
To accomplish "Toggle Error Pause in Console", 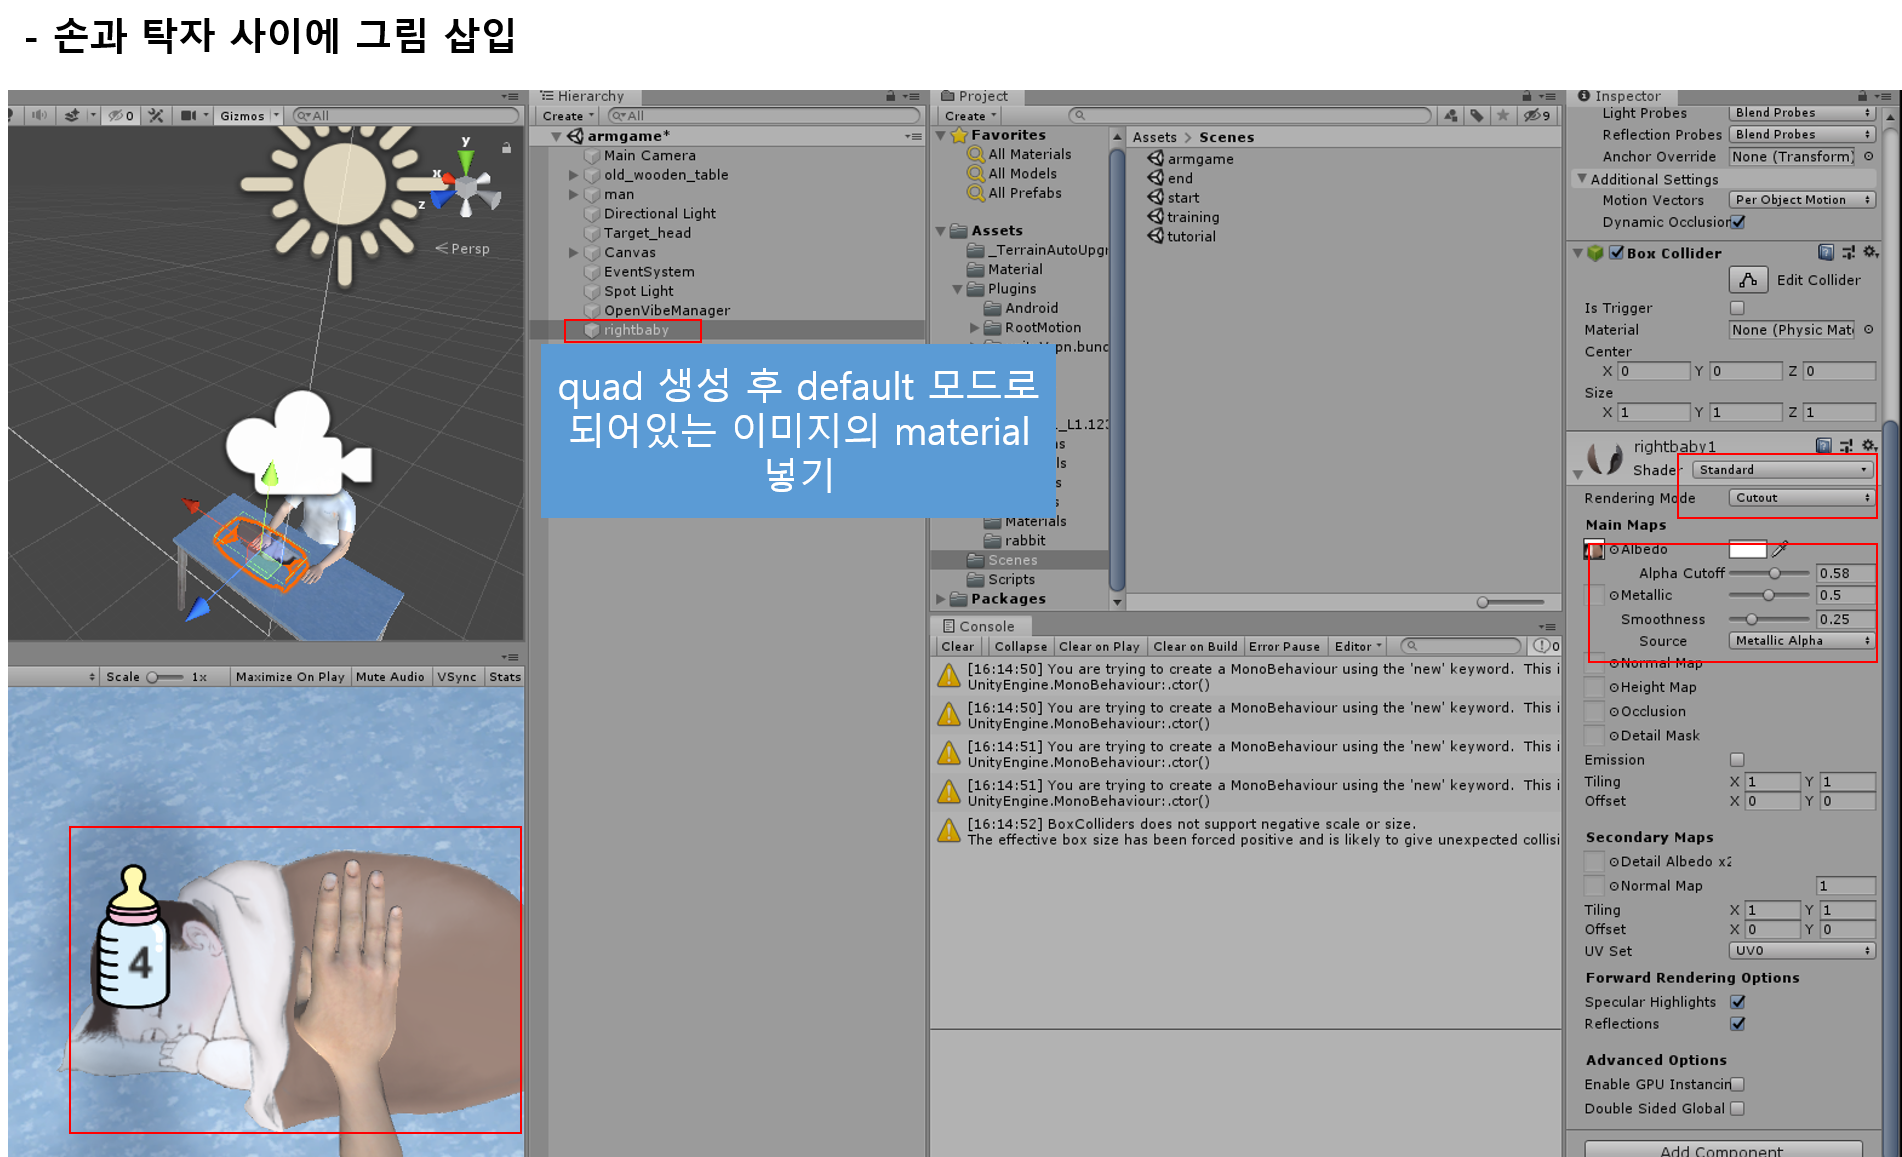I will (x=1284, y=647).
